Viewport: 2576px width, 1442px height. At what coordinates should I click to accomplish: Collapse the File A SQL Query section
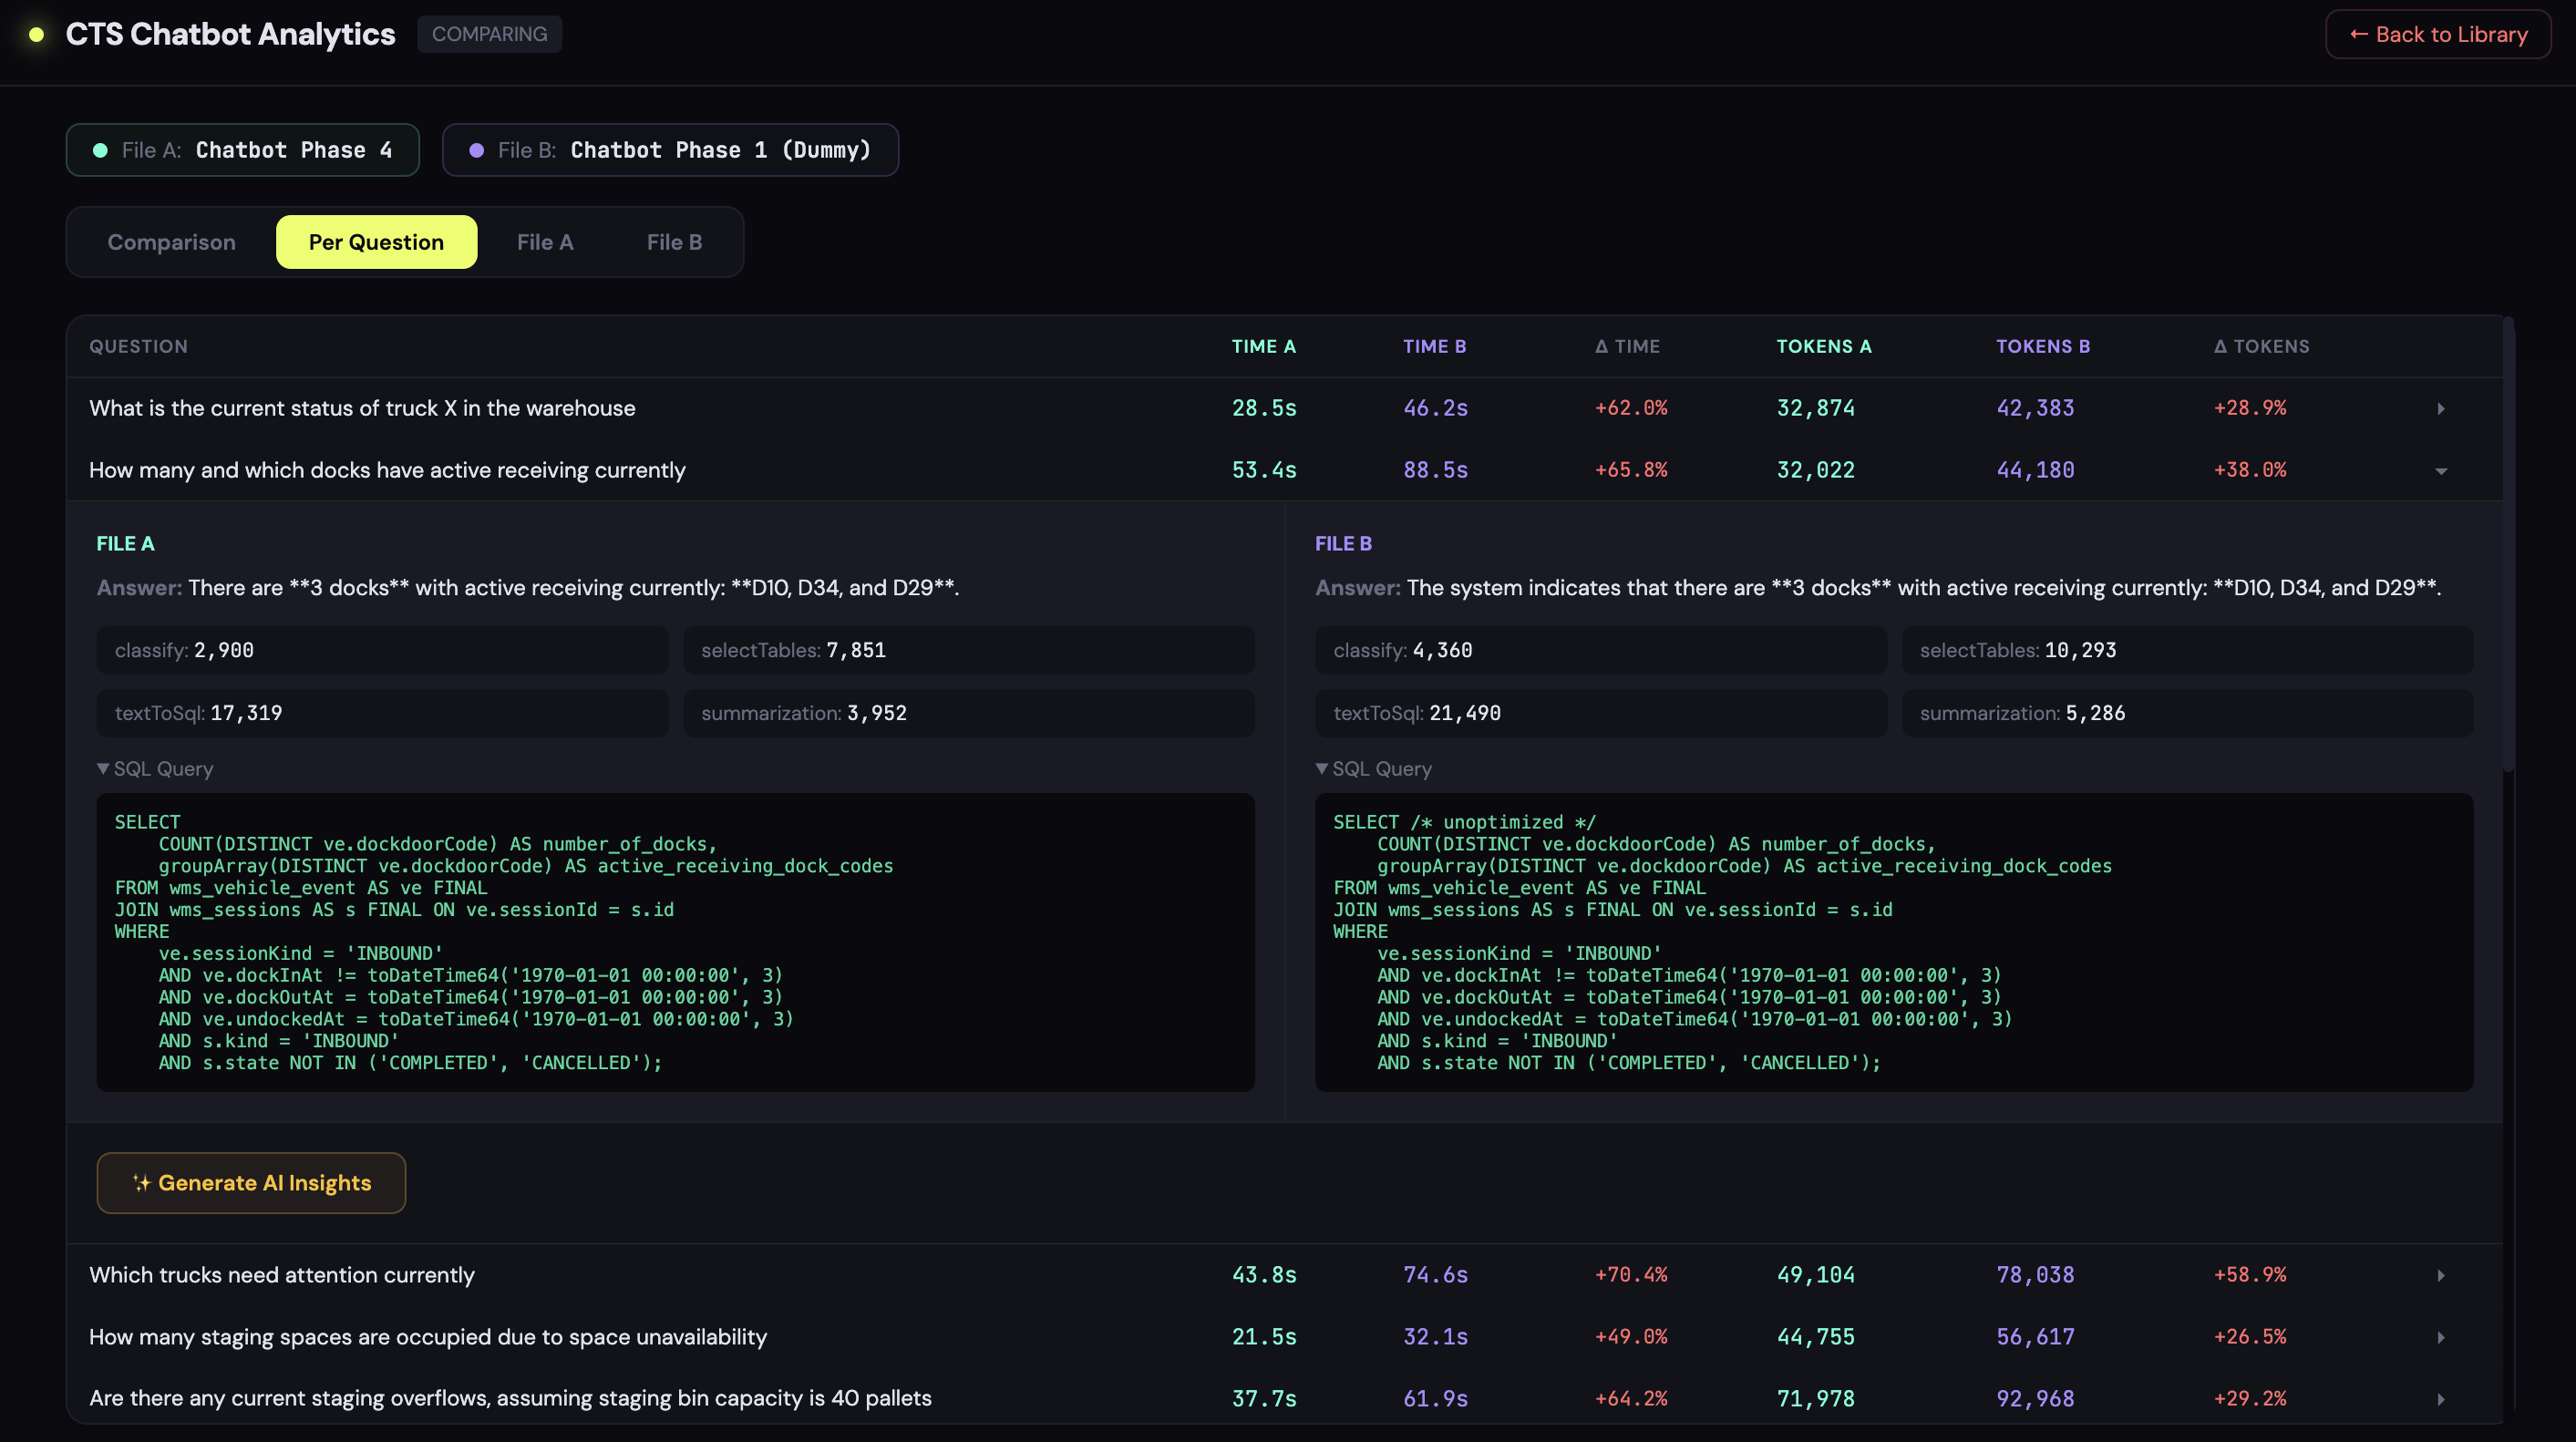point(155,769)
